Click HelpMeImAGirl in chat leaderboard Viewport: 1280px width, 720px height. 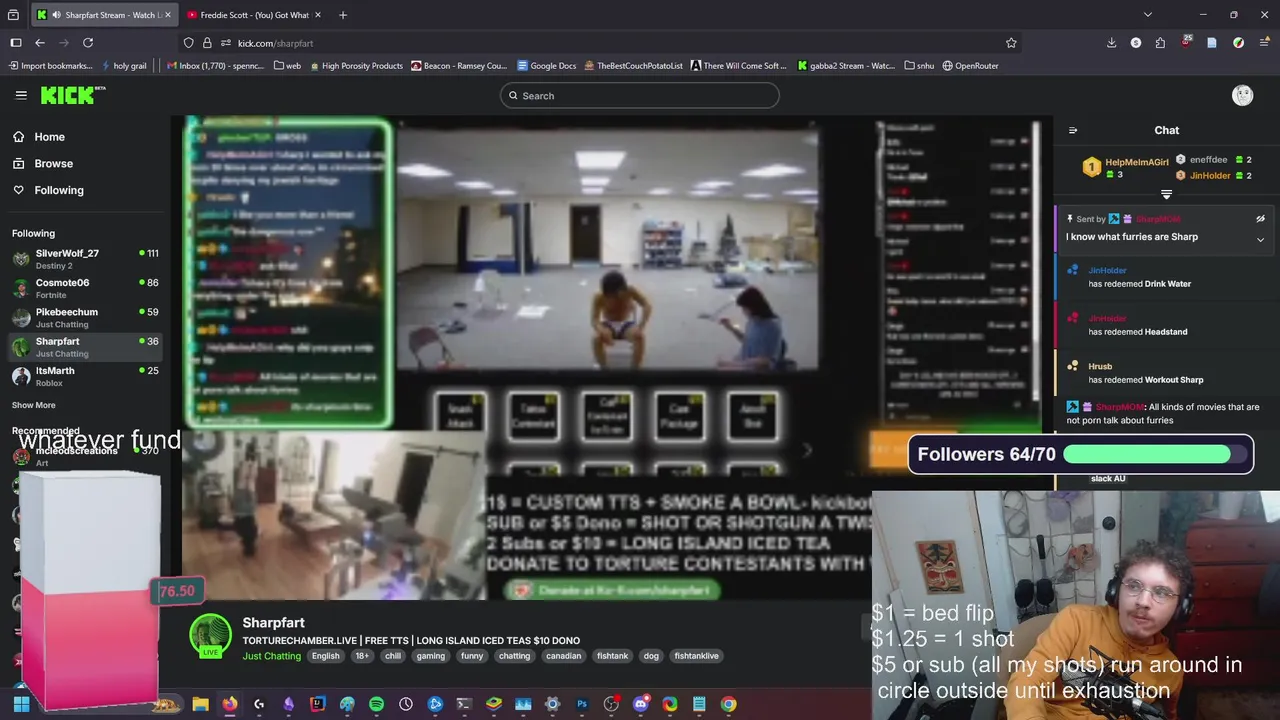(1137, 162)
